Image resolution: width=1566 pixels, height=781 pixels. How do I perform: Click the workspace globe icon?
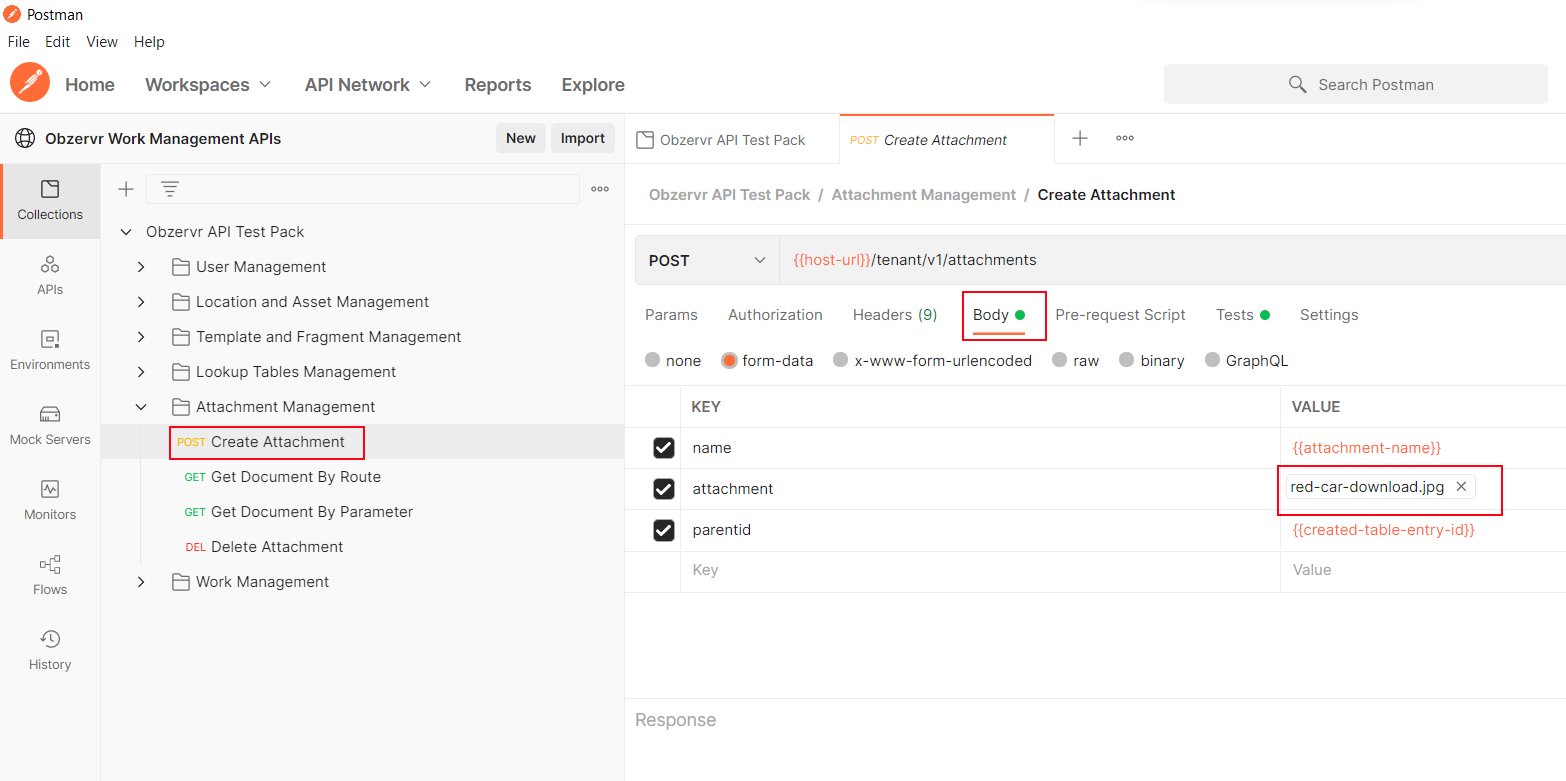25,139
